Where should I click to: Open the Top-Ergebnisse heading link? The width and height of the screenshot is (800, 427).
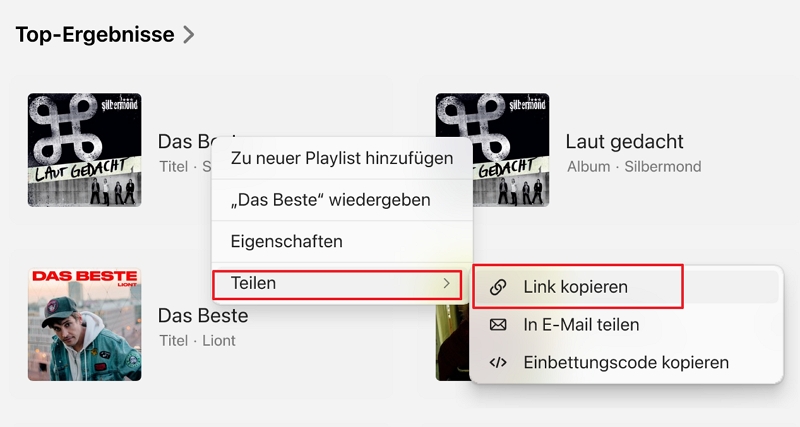[94, 34]
